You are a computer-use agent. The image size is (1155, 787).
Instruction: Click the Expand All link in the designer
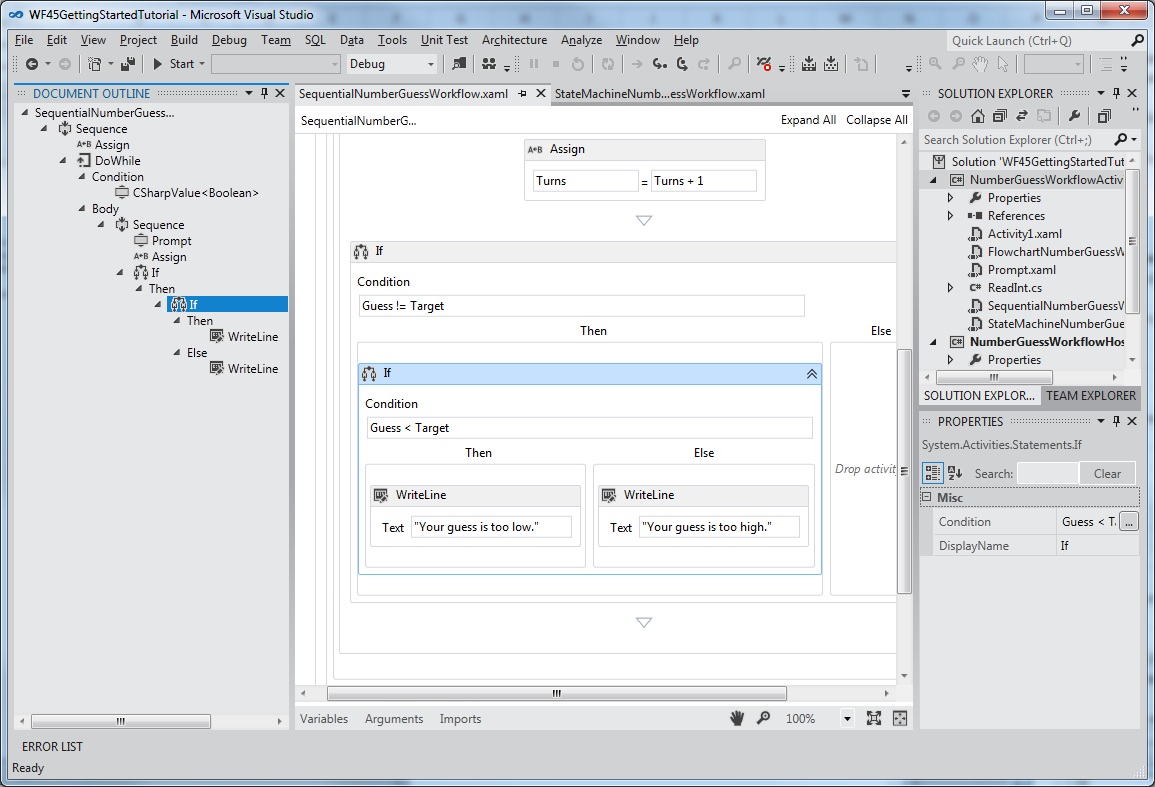(808, 119)
